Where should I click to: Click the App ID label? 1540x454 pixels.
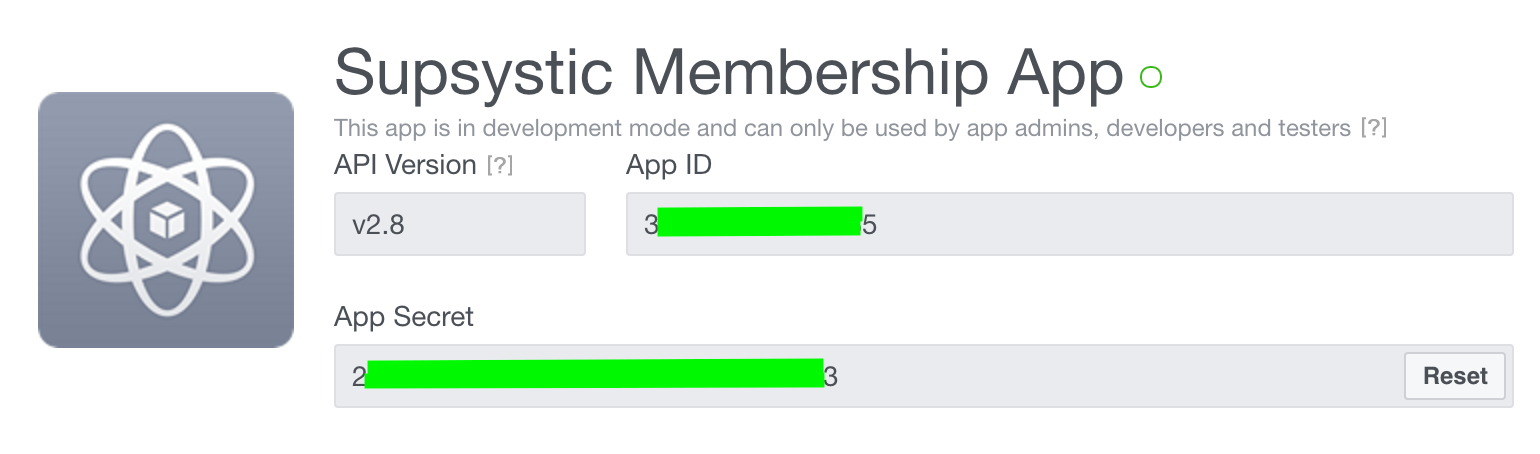pyautogui.click(x=669, y=165)
